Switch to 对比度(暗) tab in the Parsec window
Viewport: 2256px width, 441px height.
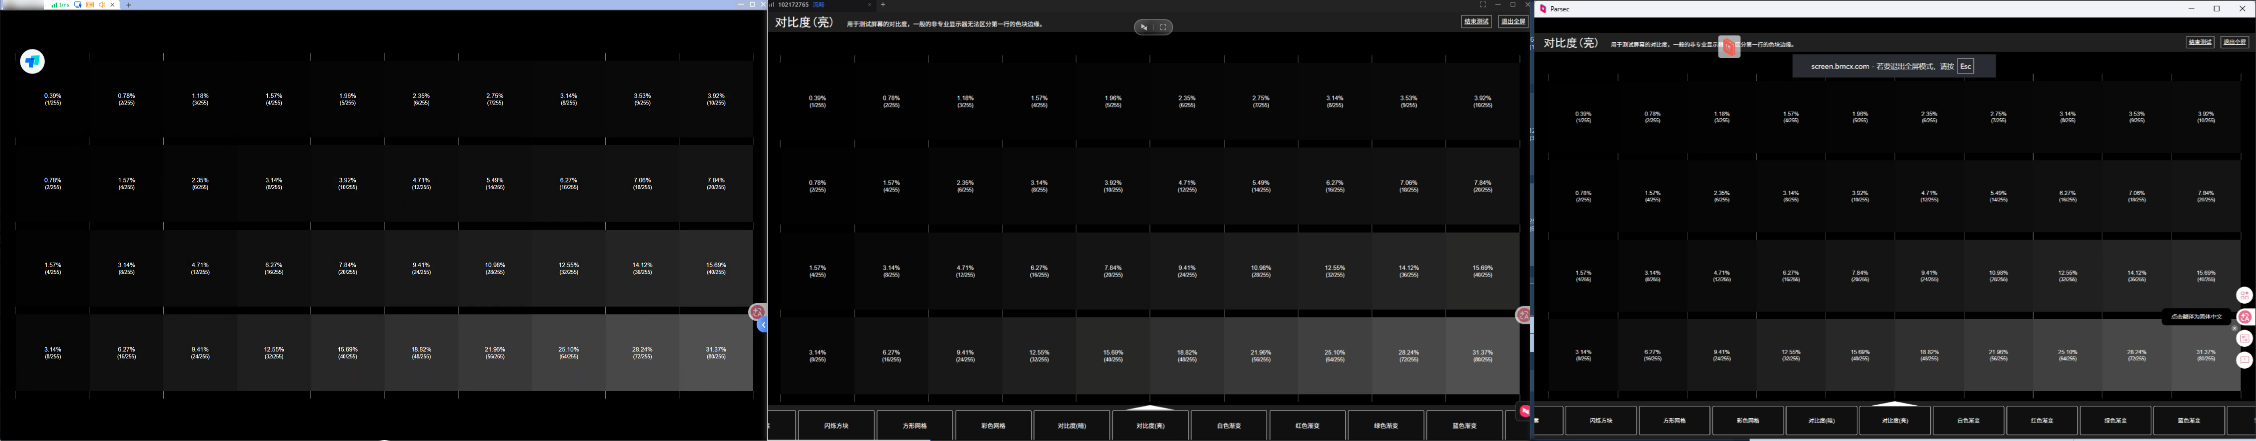tap(1821, 420)
